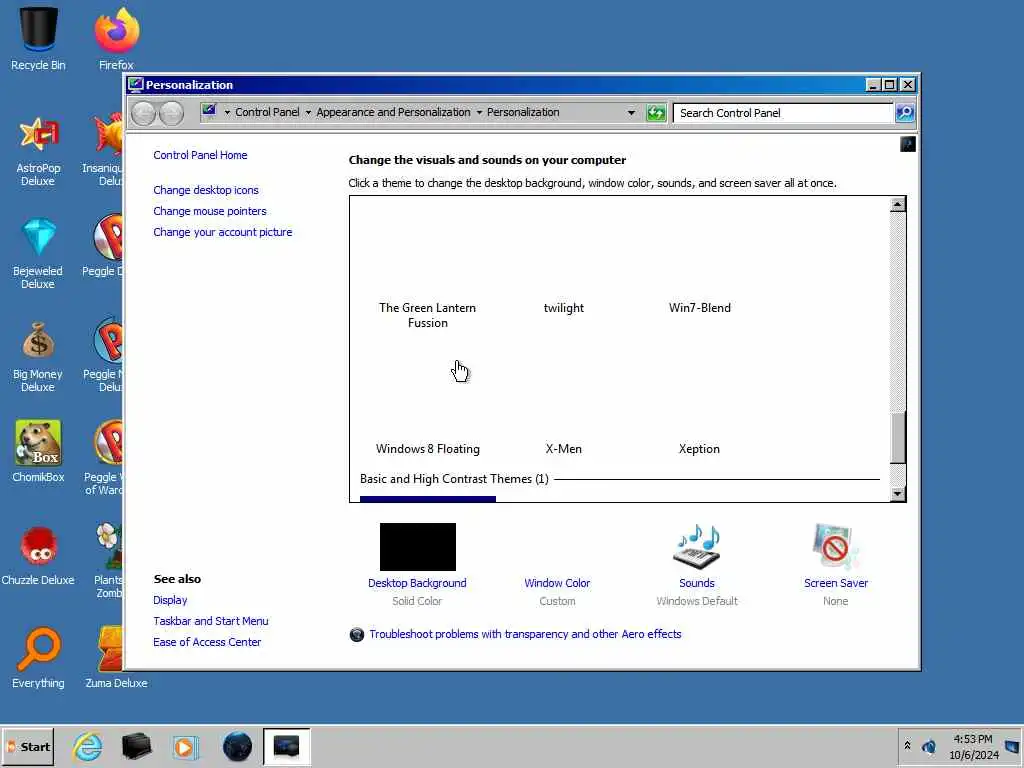Open Big Money Deluxe desktop icon
The image size is (1024, 768).
click(38, 357)
